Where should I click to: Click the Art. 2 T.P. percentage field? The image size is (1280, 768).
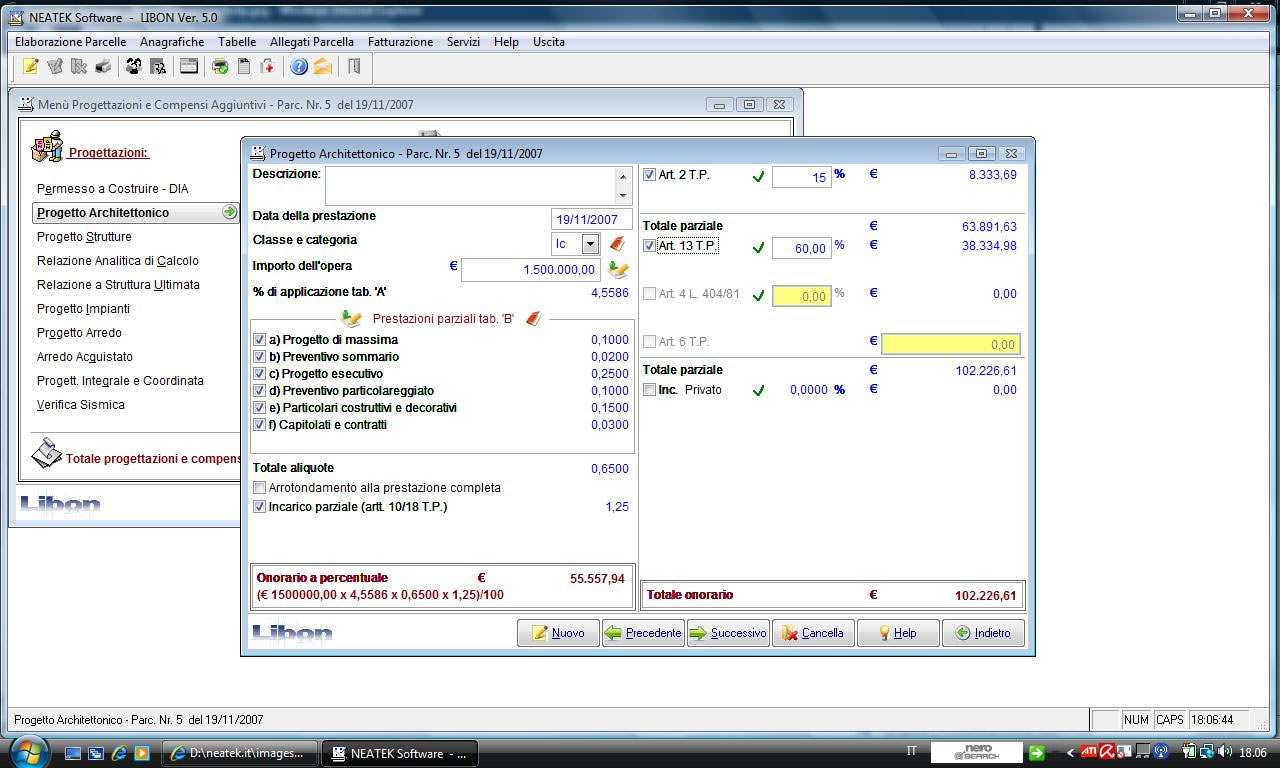tap(801, 177)
